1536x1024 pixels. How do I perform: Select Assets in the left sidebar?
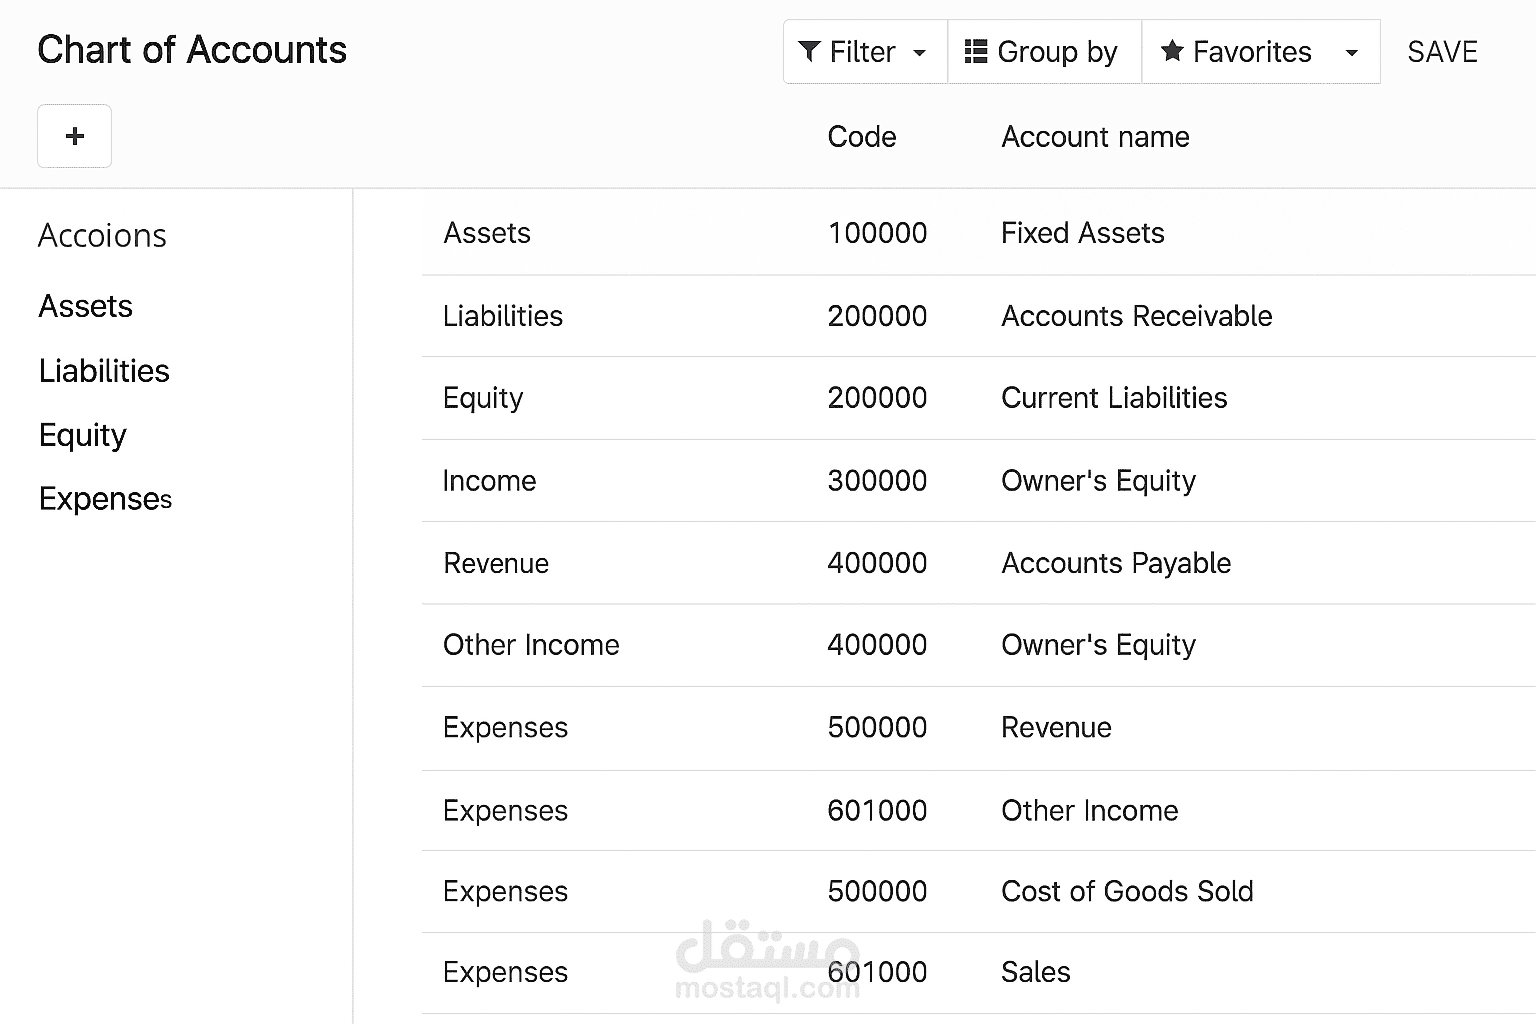86,306
